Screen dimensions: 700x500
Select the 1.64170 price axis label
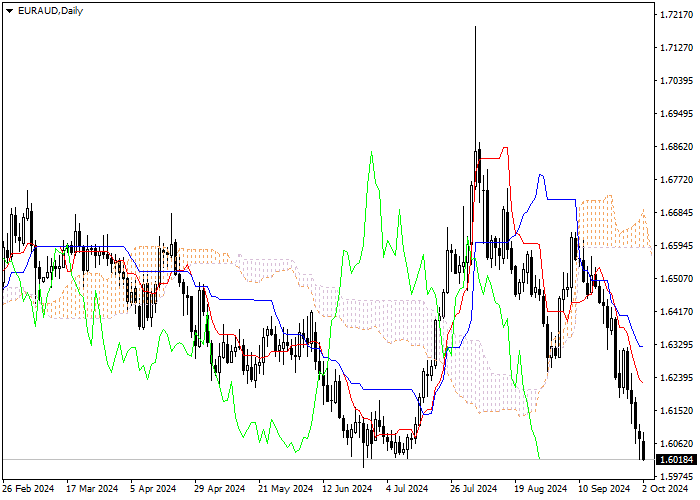pyautogui.click(x=676, y=312)
